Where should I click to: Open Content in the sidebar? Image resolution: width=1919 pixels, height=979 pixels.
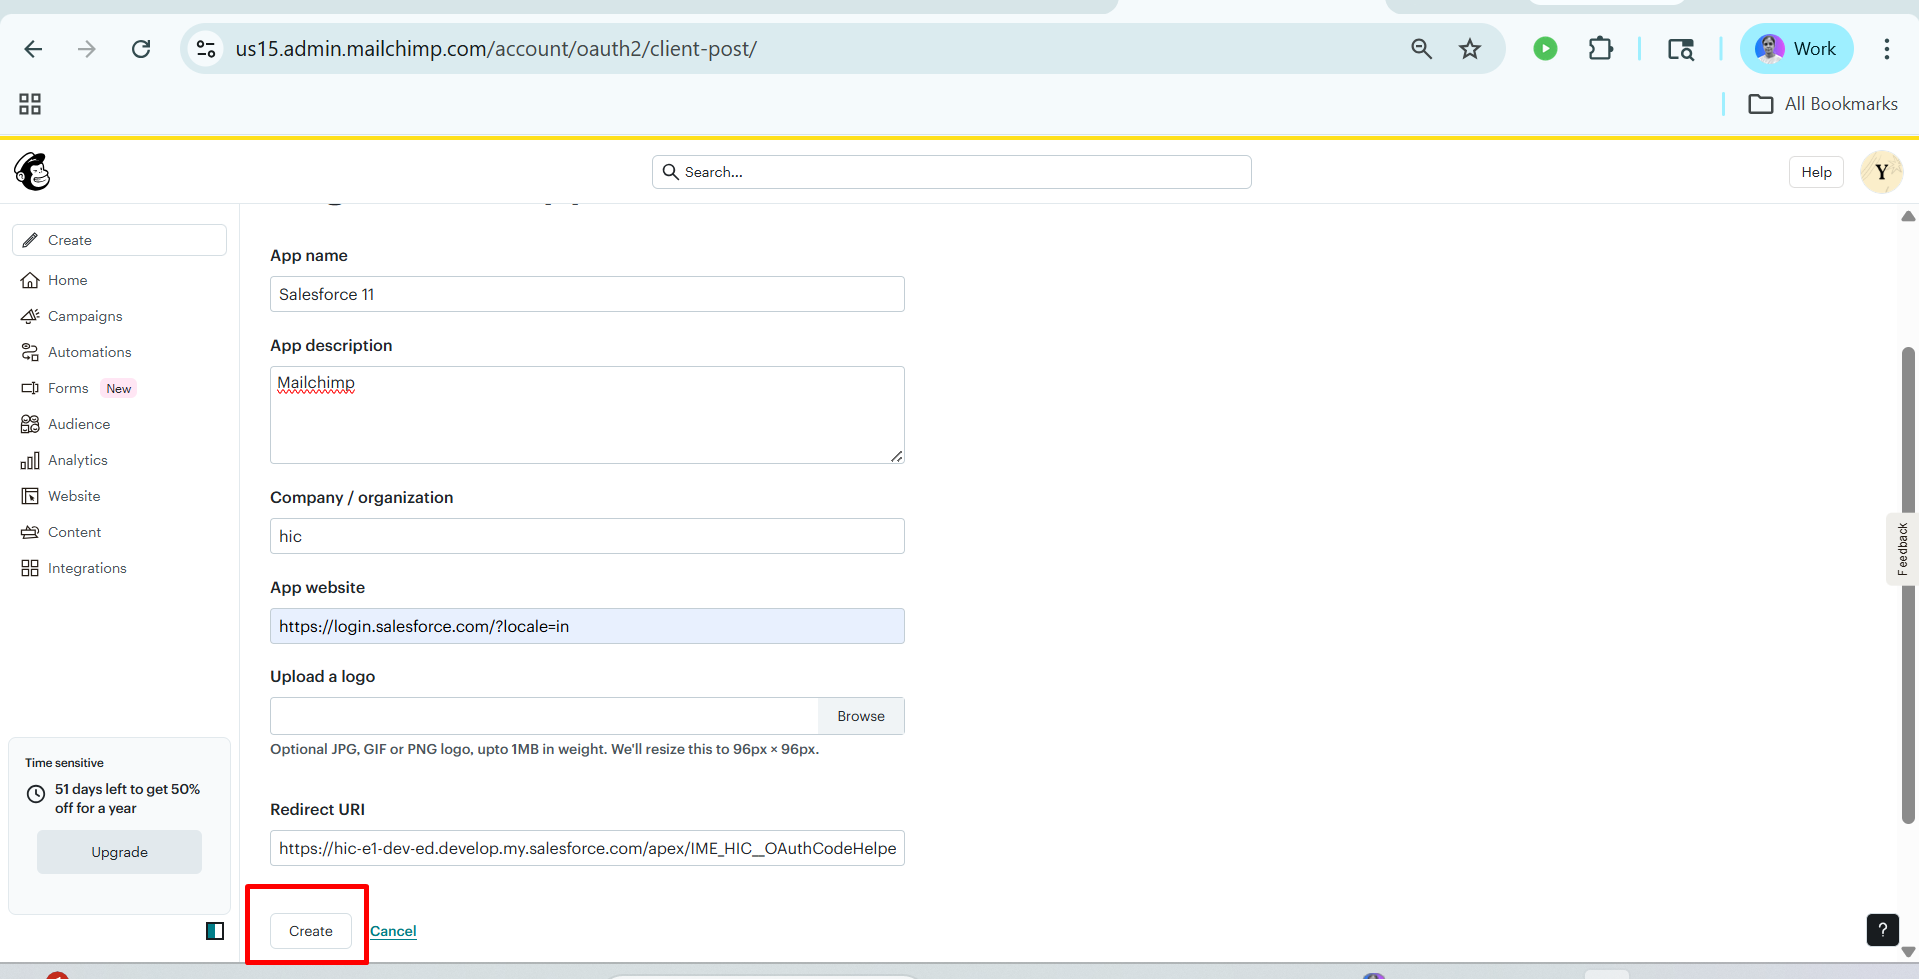click(x=75, y=532)
